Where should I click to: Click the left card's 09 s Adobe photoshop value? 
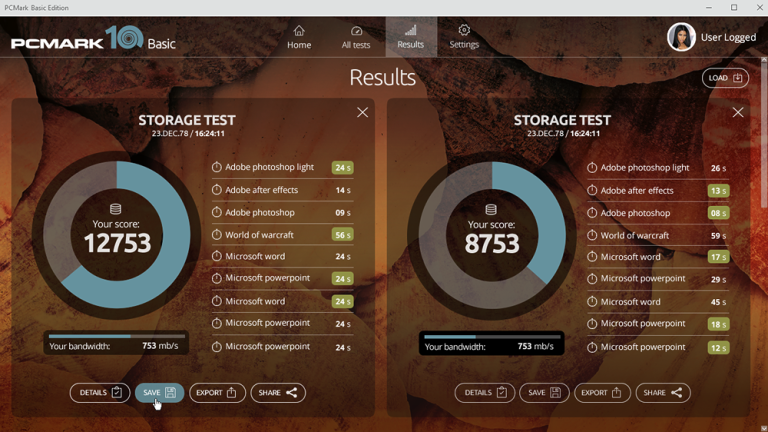tap(343, 213)
